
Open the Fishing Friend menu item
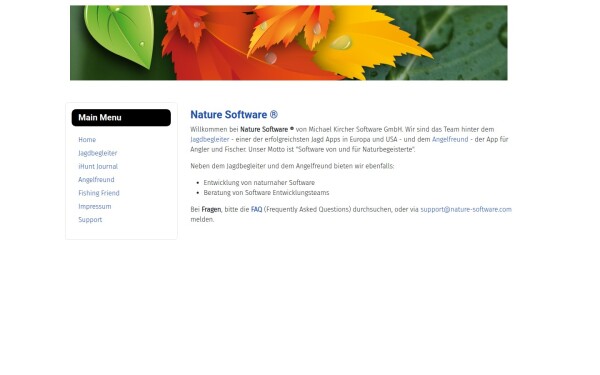point(99,193)
